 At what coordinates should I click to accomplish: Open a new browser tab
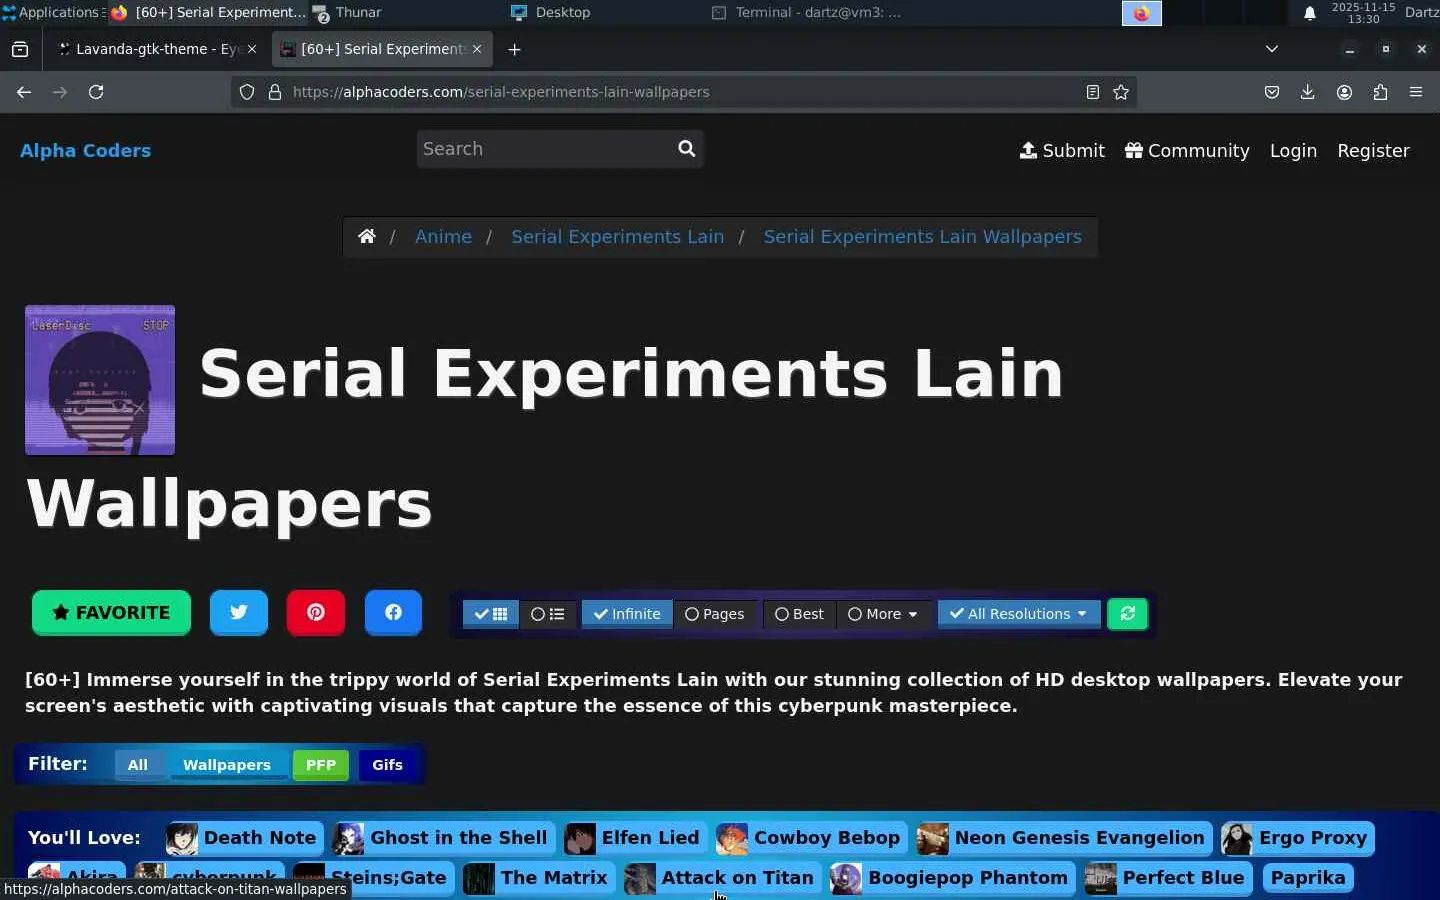(x=514, y=49)
